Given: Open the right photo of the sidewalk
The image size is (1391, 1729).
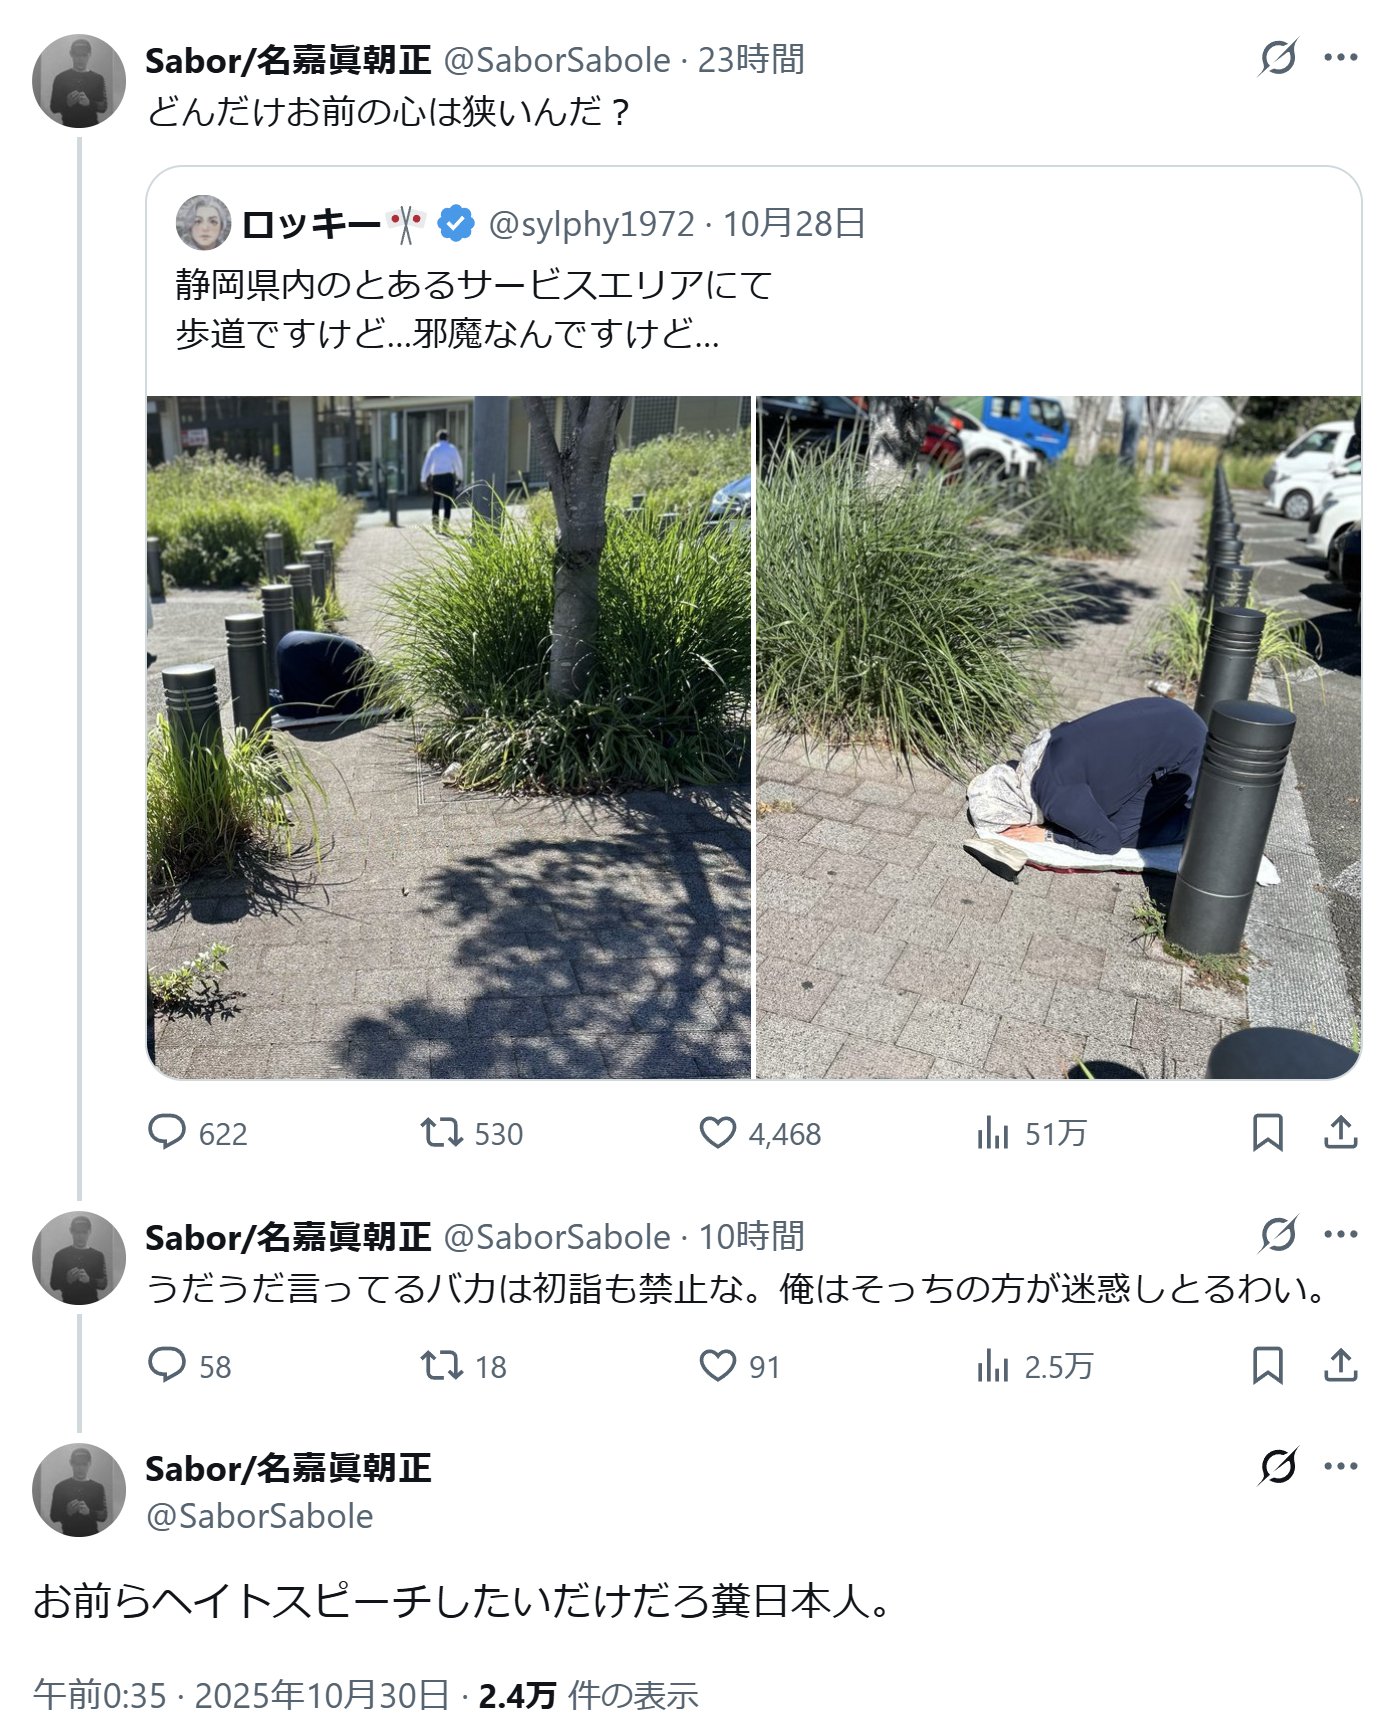Looking at the screenshot, I should pos(1058,737).
